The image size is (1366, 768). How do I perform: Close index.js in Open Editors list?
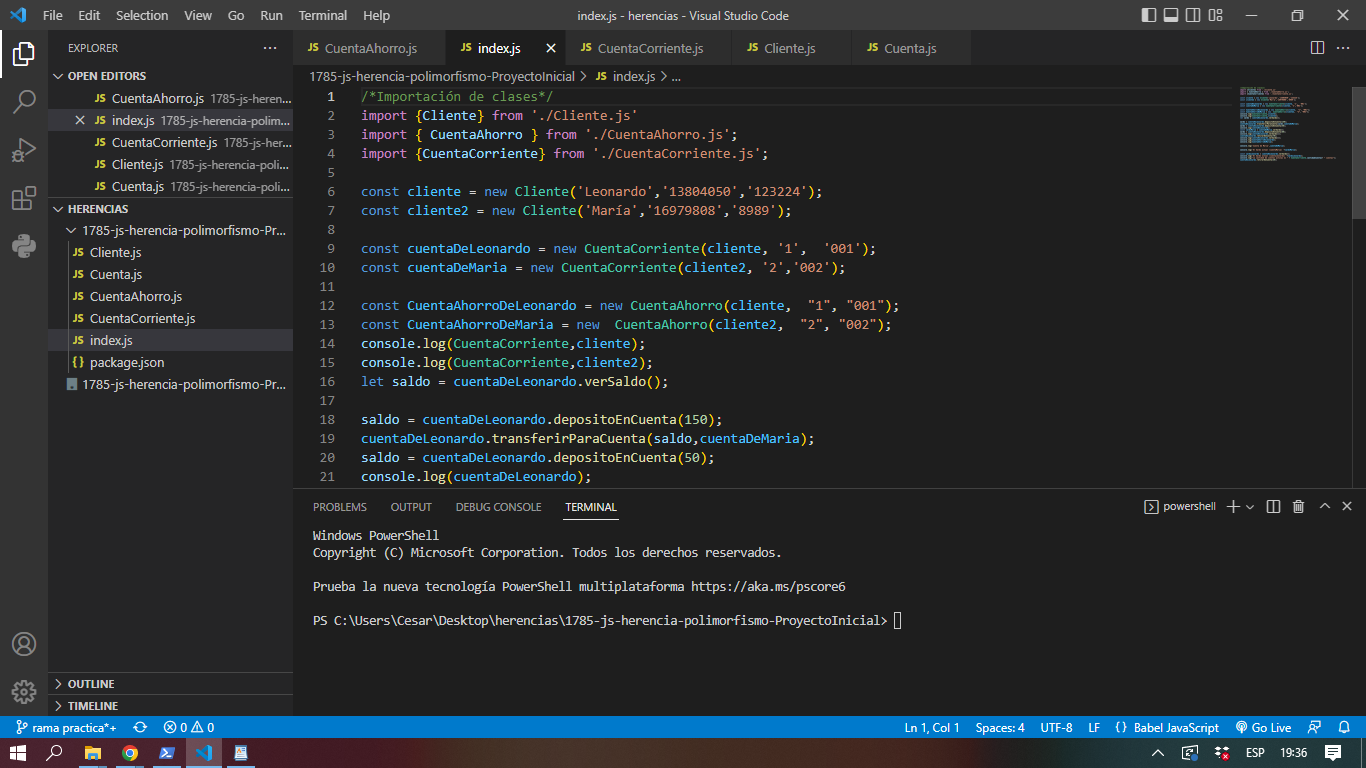[x=80, y=120]
